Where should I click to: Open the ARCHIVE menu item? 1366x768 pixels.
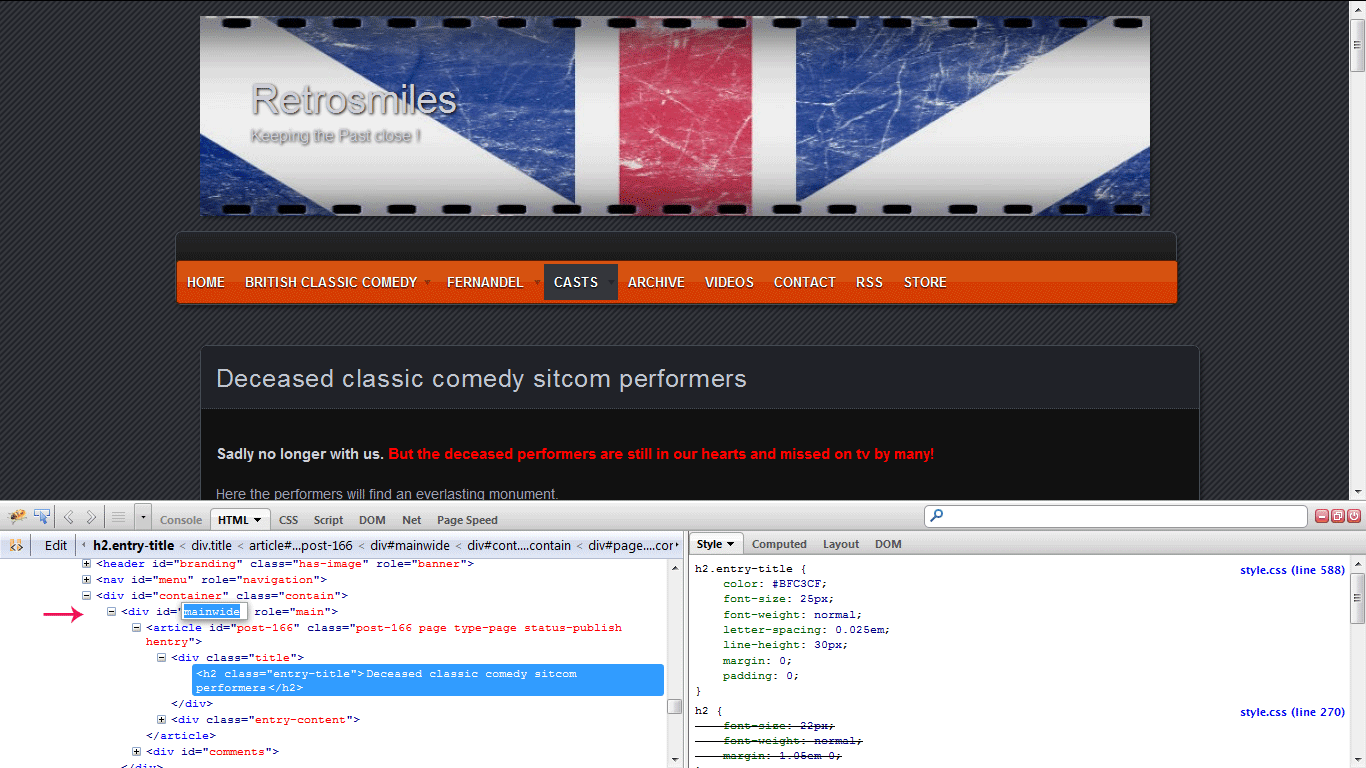pyautogui.click(x=656, y=282)
